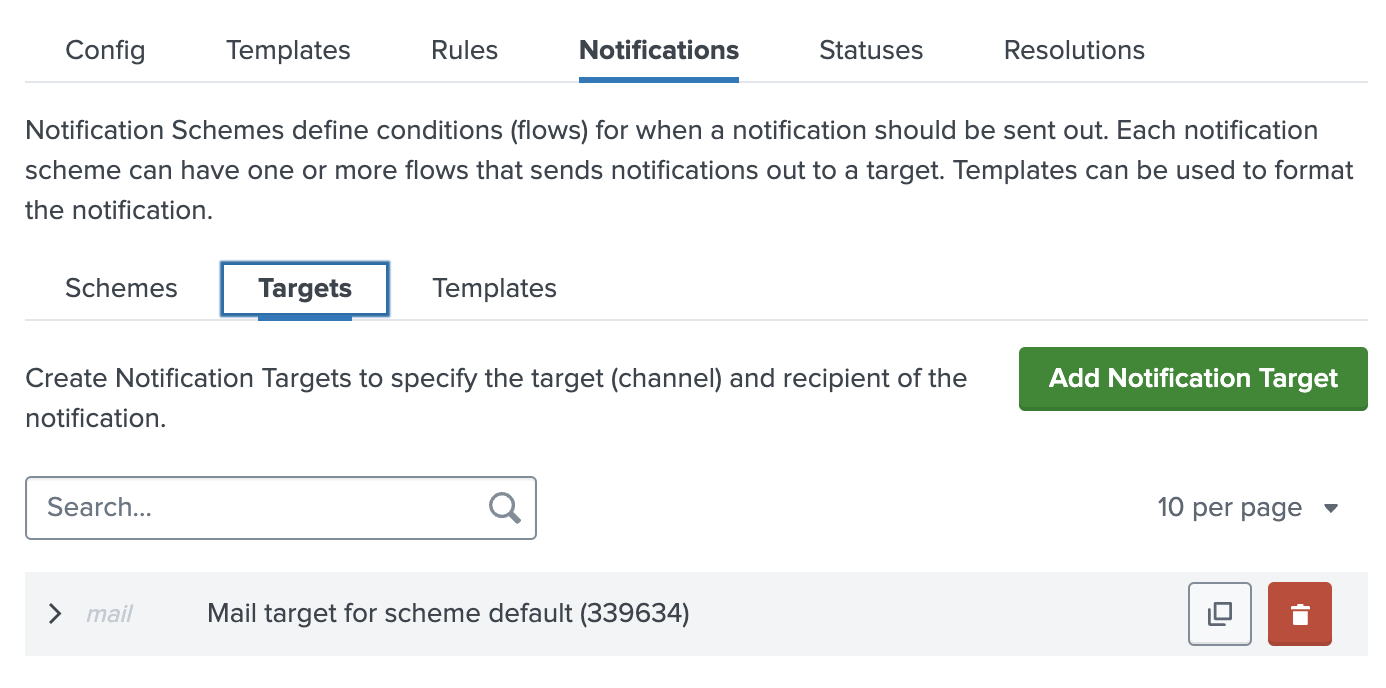Select the Targets sub-tab

click(305, 289)
